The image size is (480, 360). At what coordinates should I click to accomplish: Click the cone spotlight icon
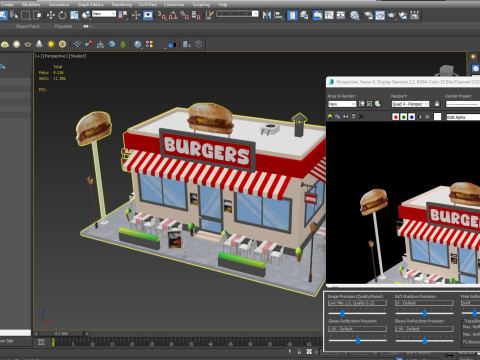39,44
